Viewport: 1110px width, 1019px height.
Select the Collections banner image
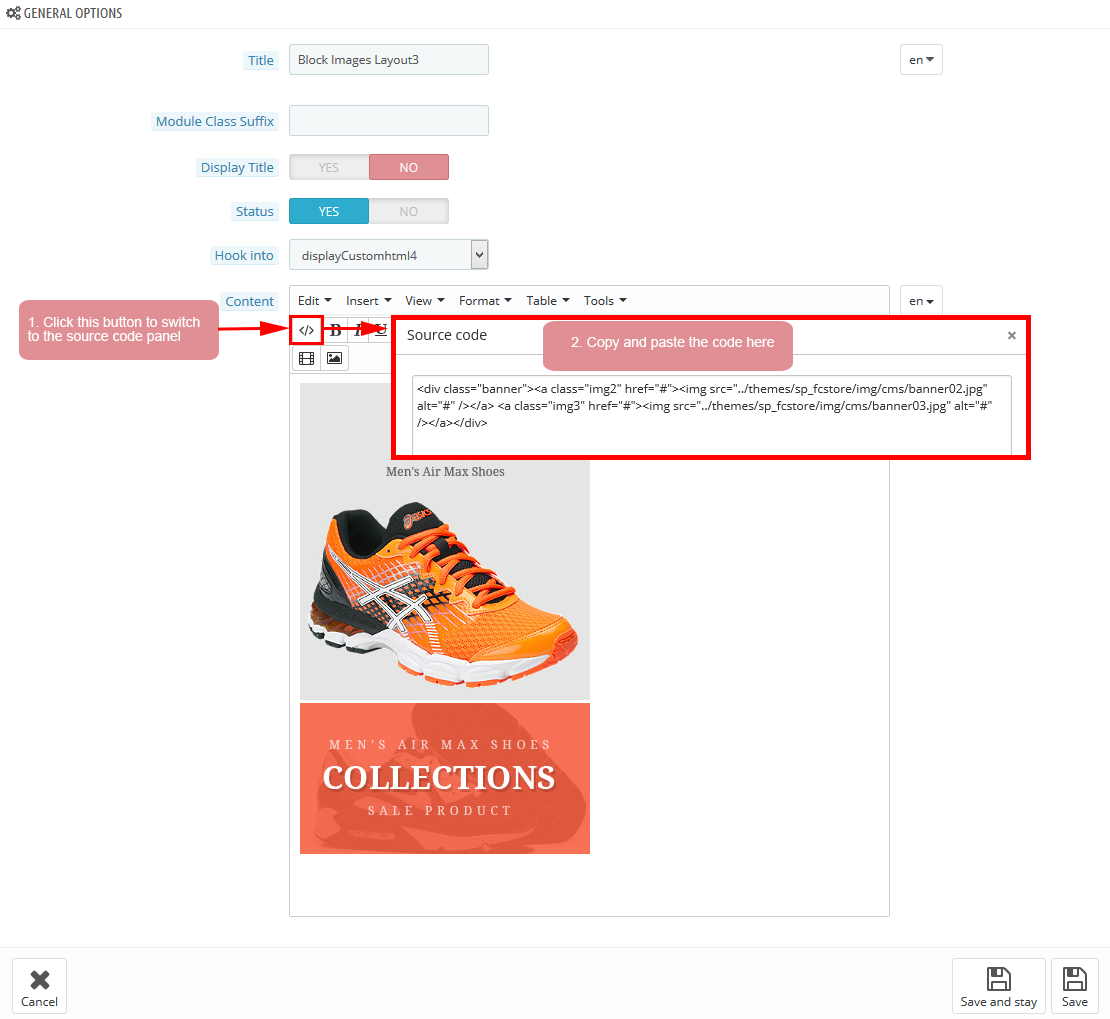coord(445,778)
